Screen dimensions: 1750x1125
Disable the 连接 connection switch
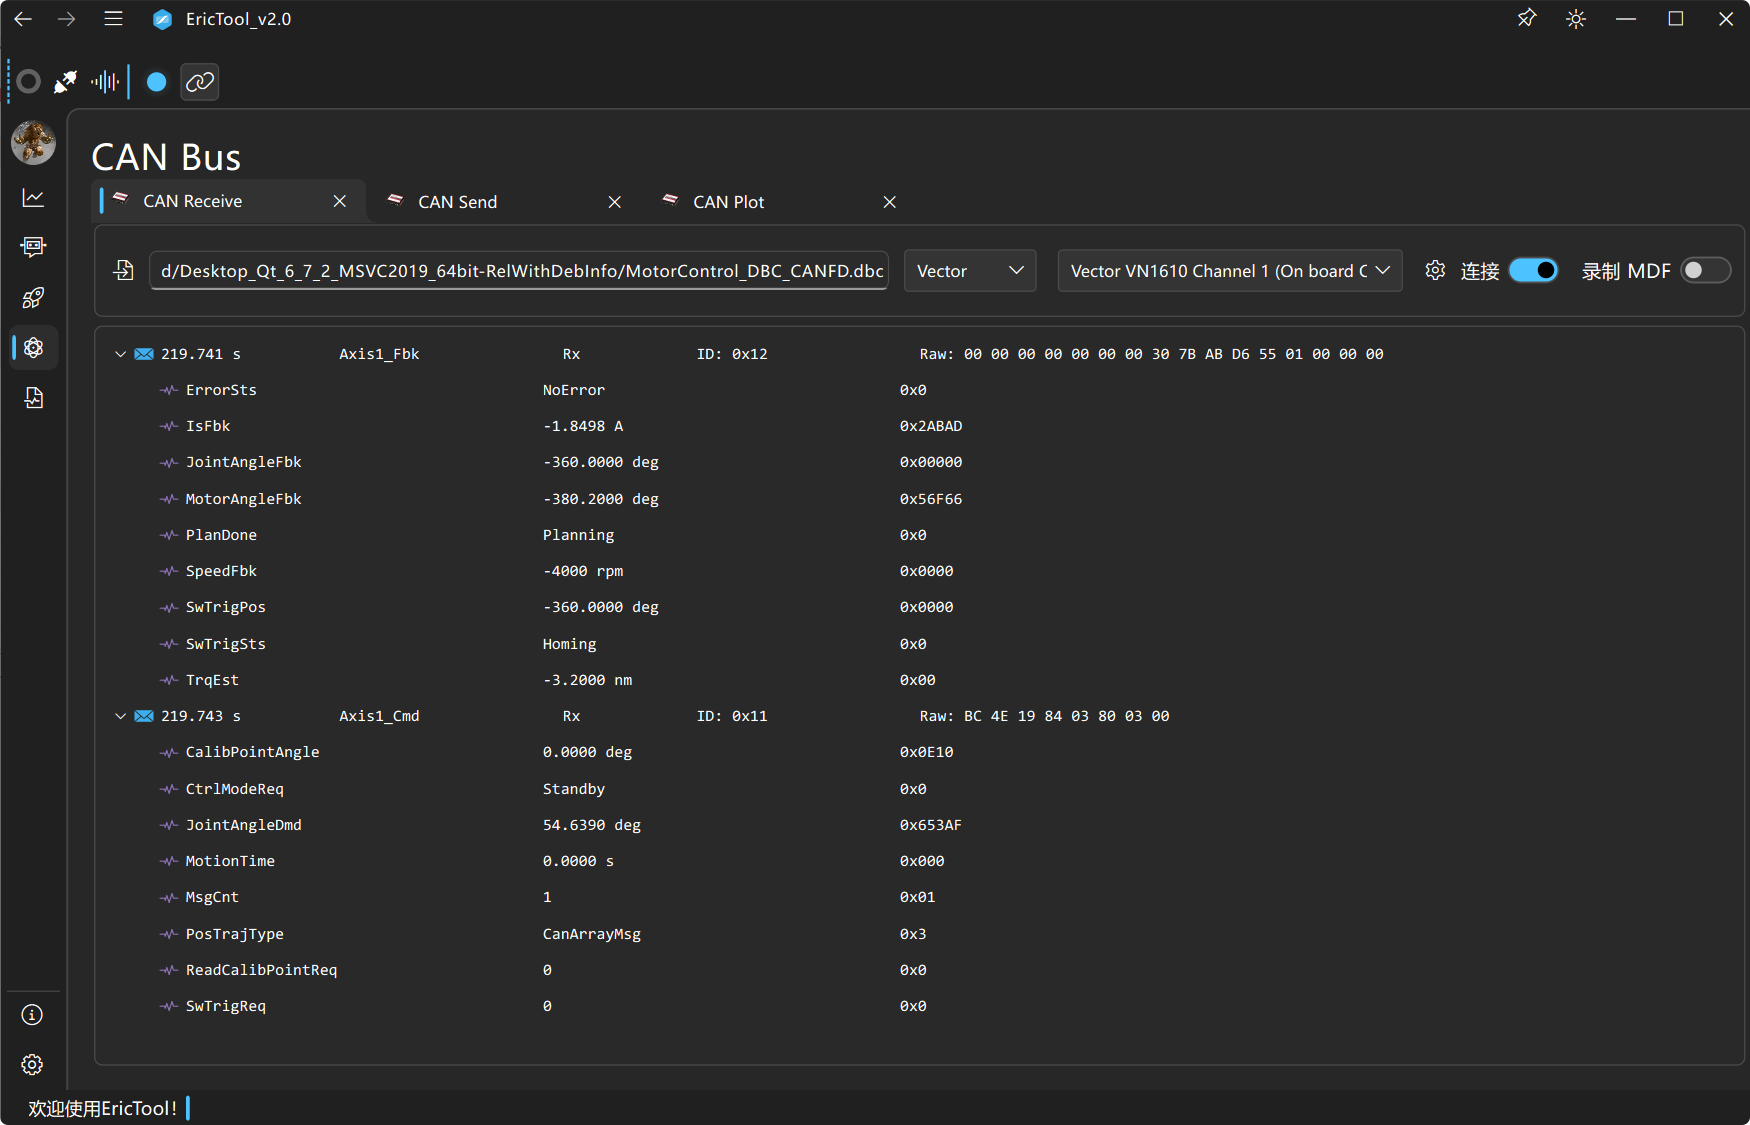(1533, 271)
